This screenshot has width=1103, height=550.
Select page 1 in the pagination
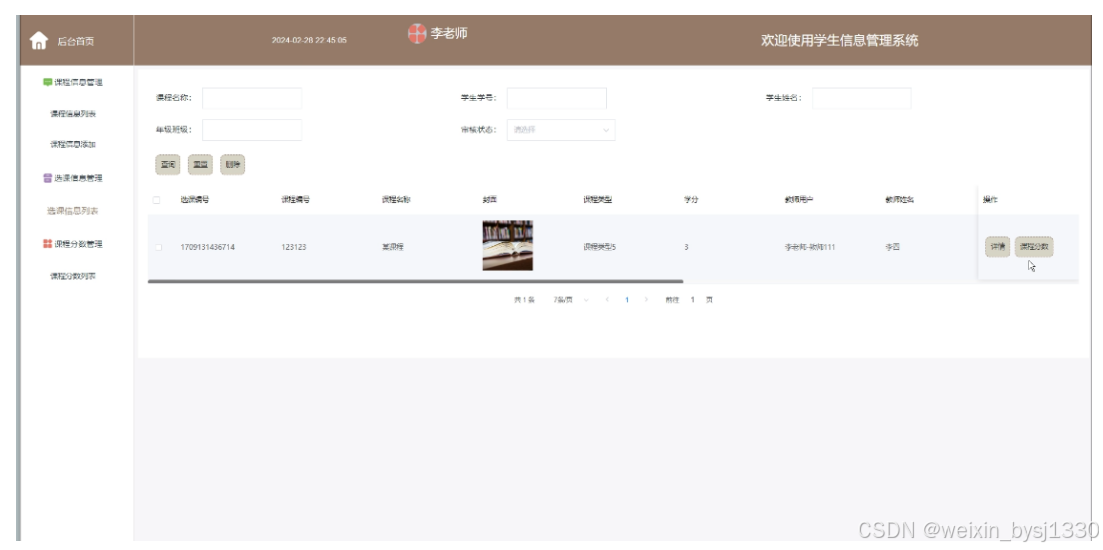click(x=627, y=300)
